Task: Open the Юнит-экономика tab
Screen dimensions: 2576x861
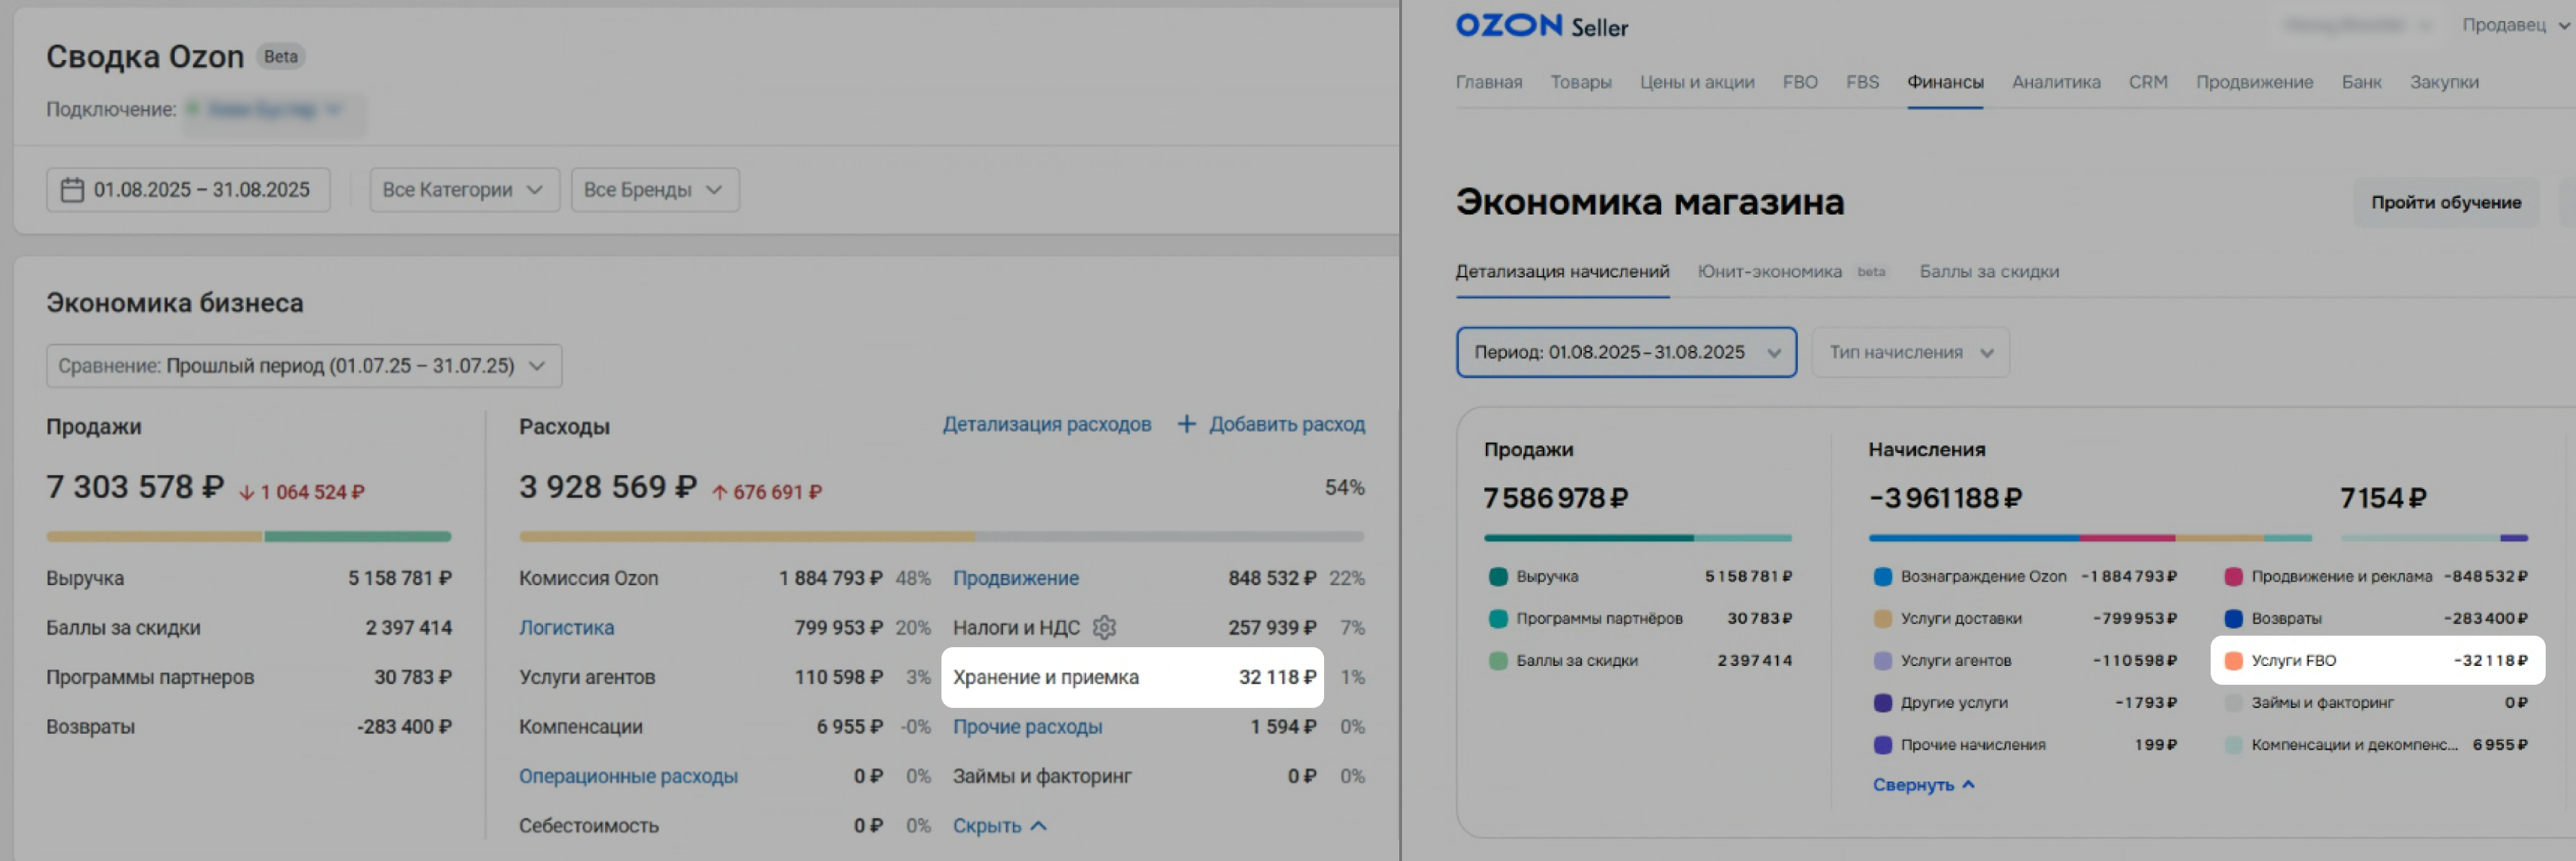Action: pyautogui.click(x=1769, y=272)
